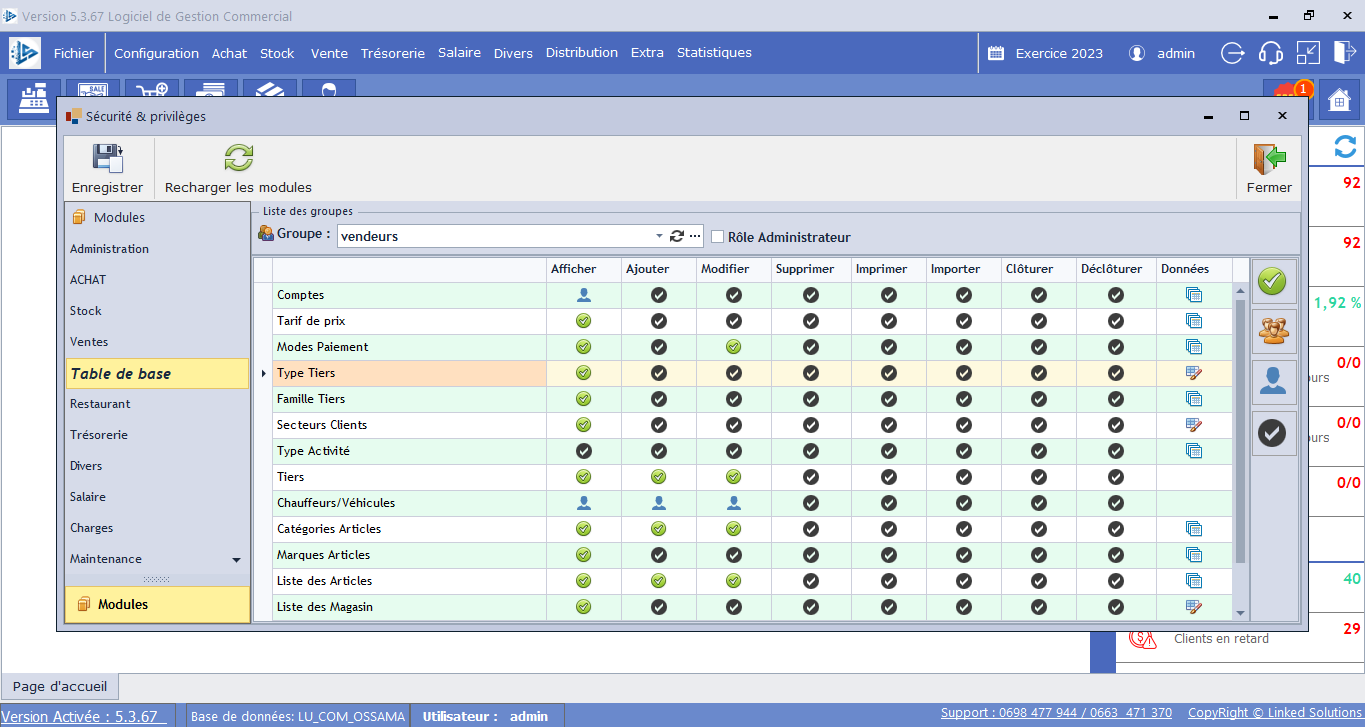Viewport: 1365px width, 727px height.
Task: Toggle Ajouter permission for Tiers row
Action: 658,477
